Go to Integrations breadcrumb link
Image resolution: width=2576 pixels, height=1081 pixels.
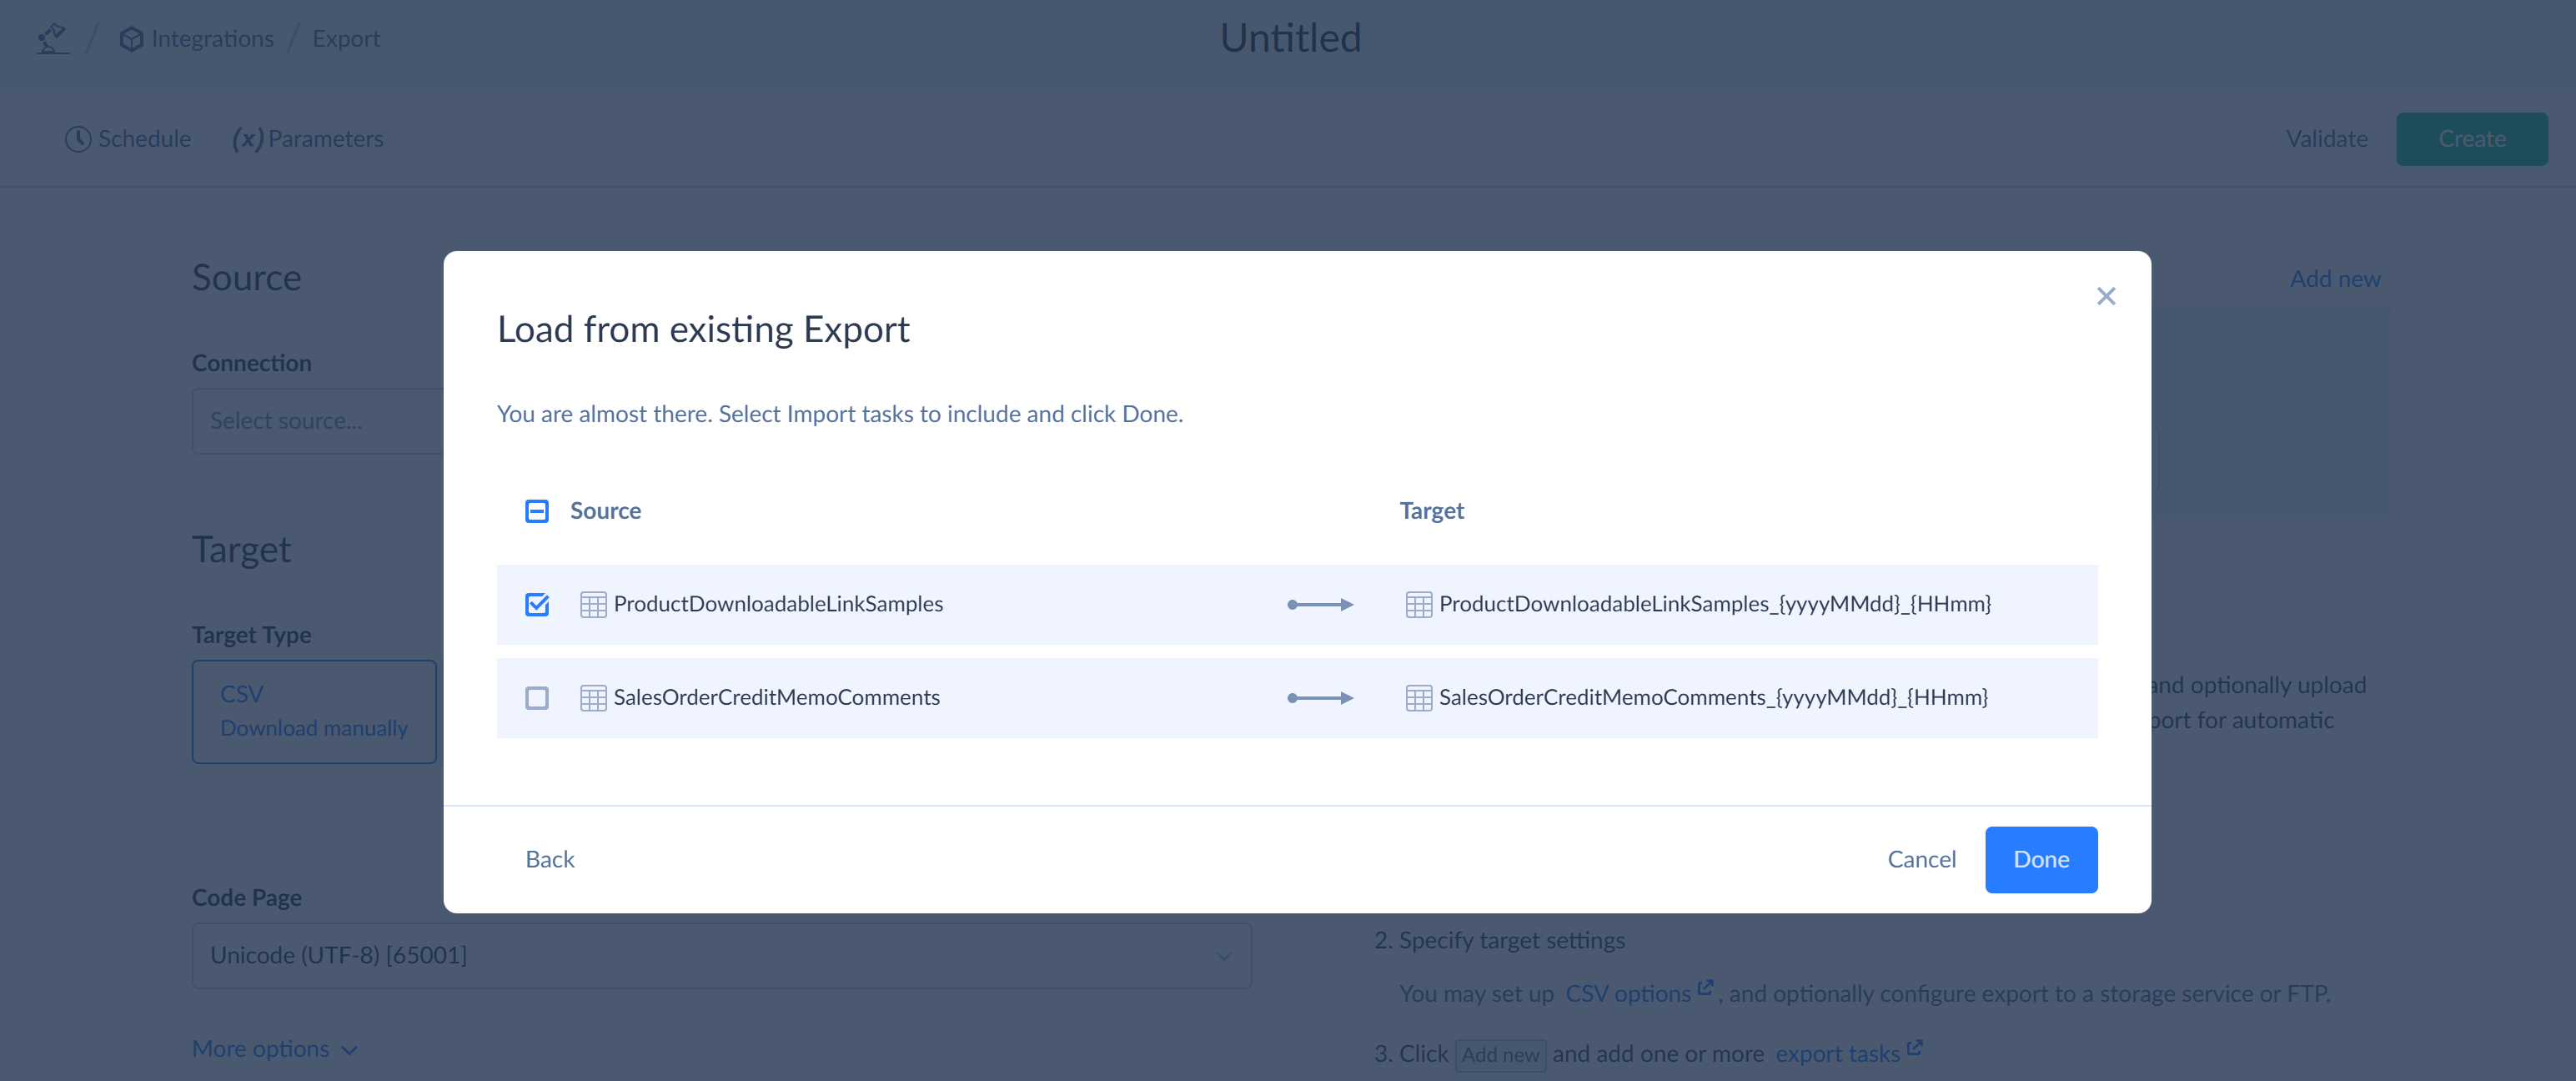[x=212, y=39]
